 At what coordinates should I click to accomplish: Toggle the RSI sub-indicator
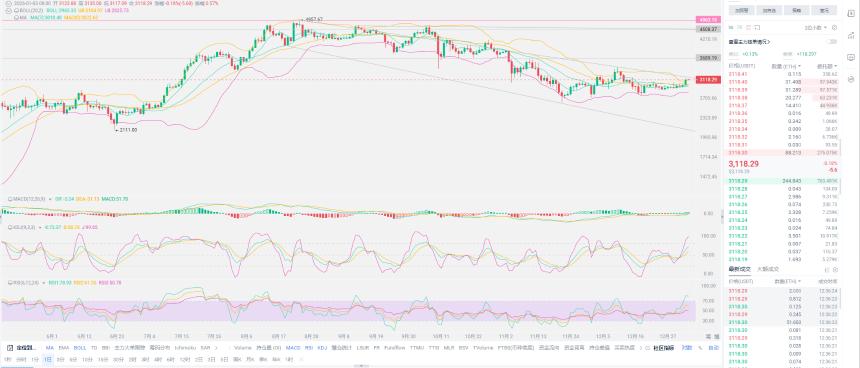click(x=309, y=347)
